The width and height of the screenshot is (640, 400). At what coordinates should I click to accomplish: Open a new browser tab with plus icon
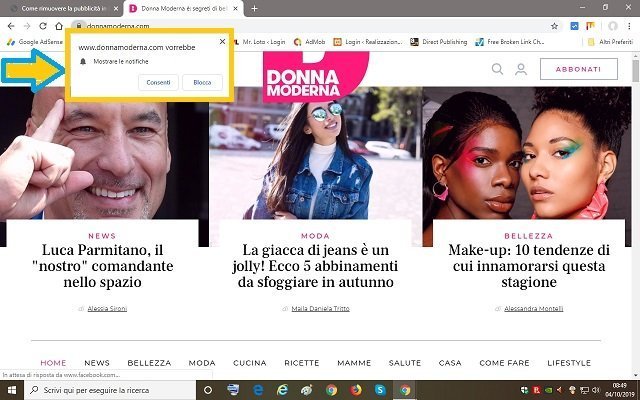(x=254, y=8)
